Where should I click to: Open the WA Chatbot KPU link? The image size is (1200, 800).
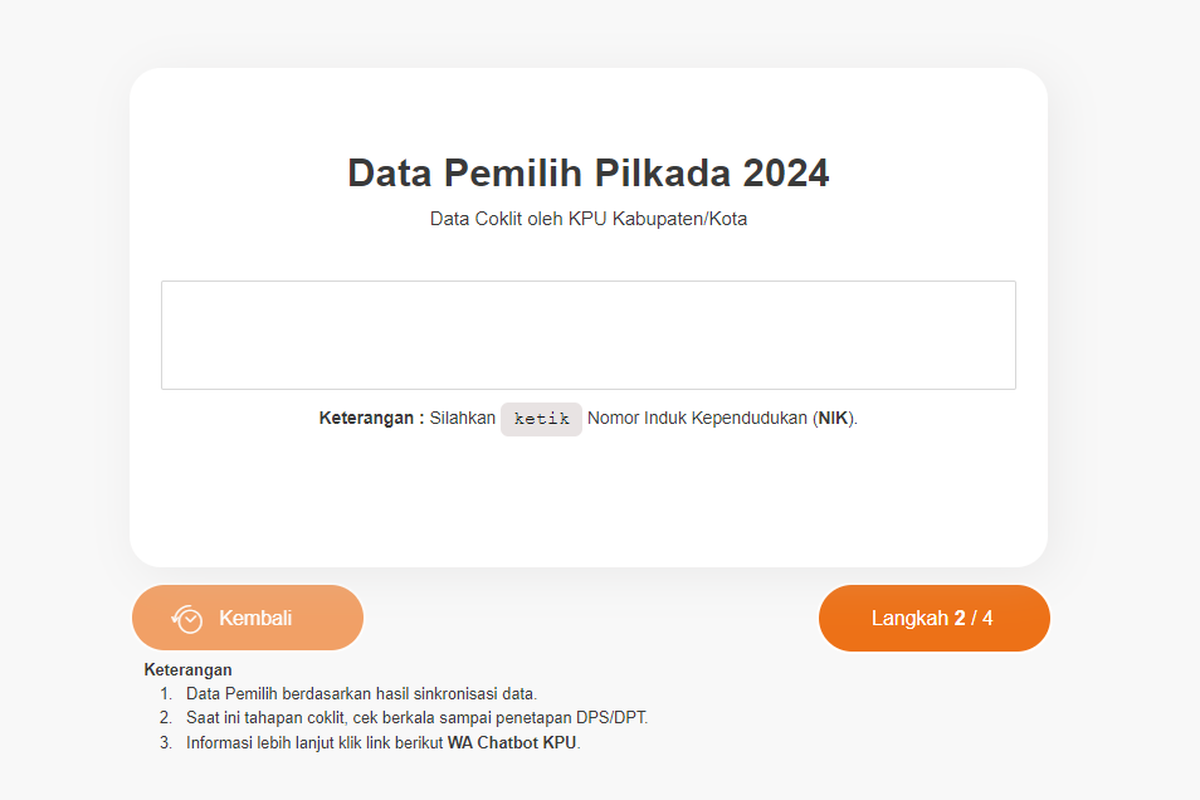[513, 743]
